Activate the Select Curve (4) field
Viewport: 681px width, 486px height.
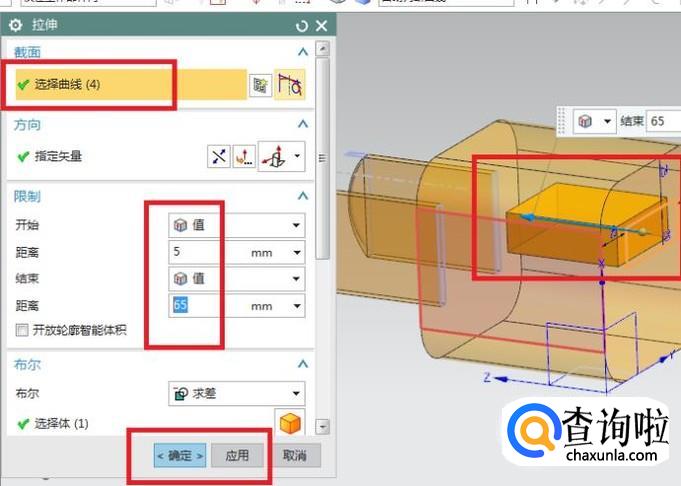131,84
